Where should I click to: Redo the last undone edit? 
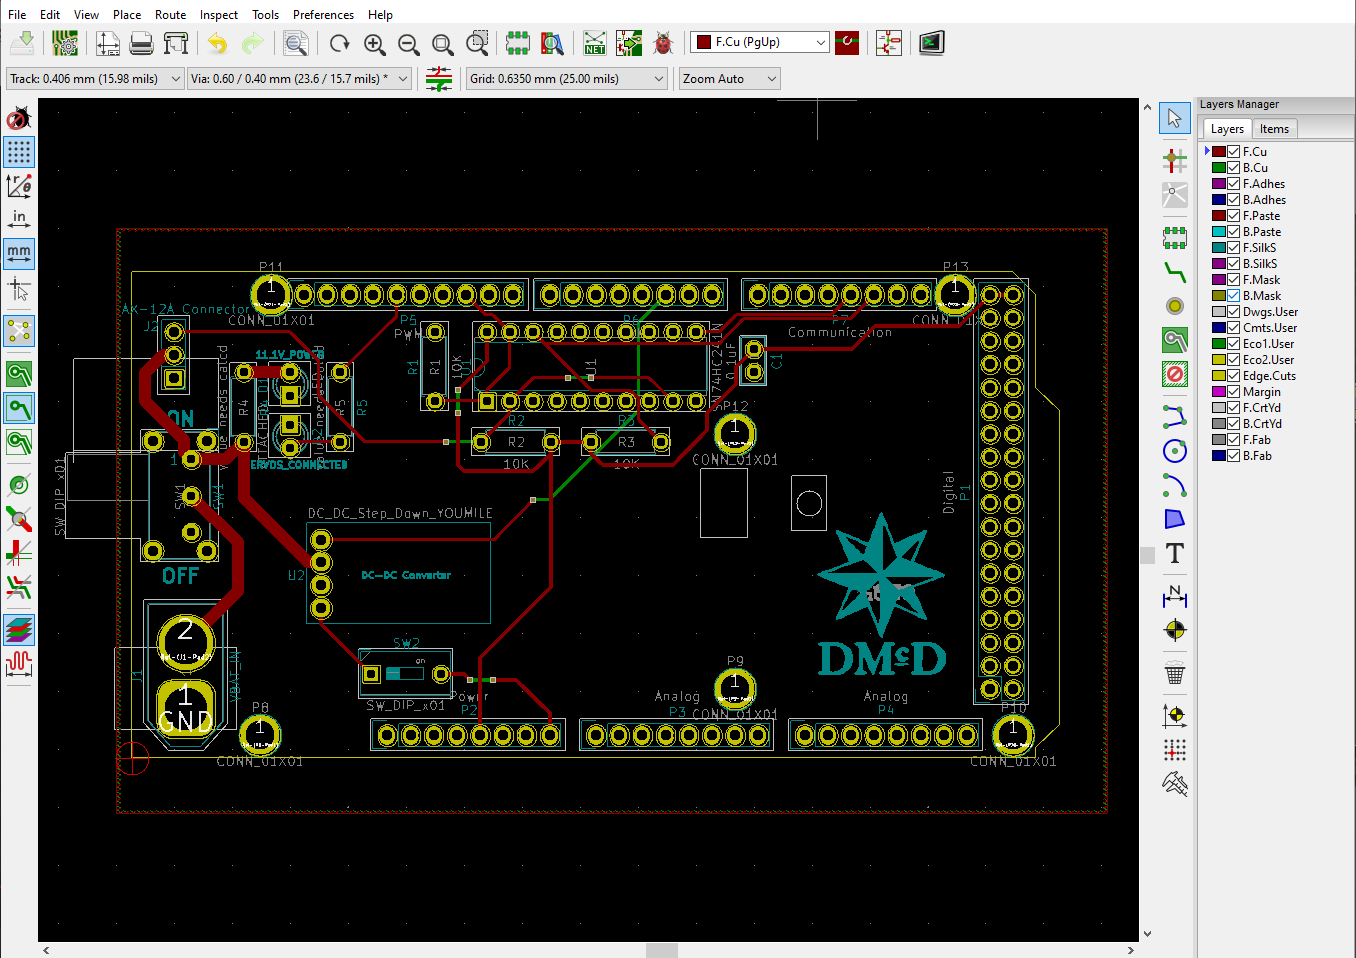(x=252, y=43)
